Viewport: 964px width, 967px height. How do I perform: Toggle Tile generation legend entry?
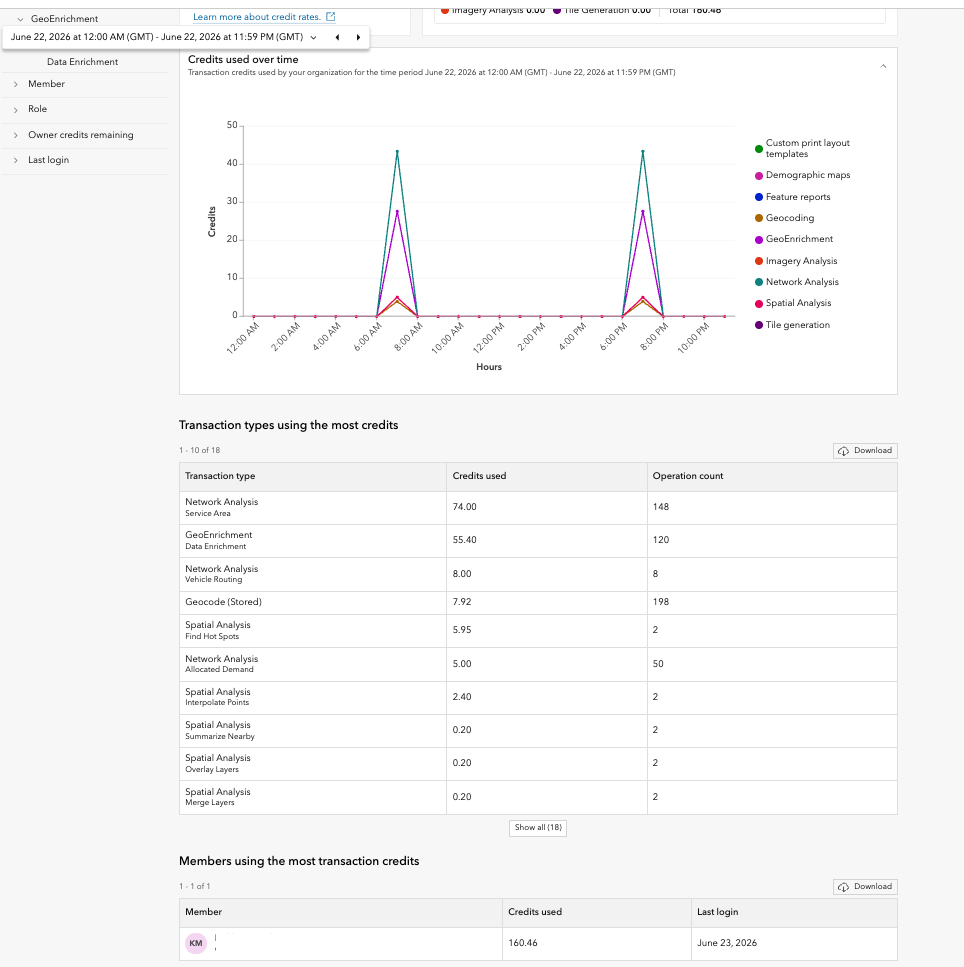pos(759,325)
